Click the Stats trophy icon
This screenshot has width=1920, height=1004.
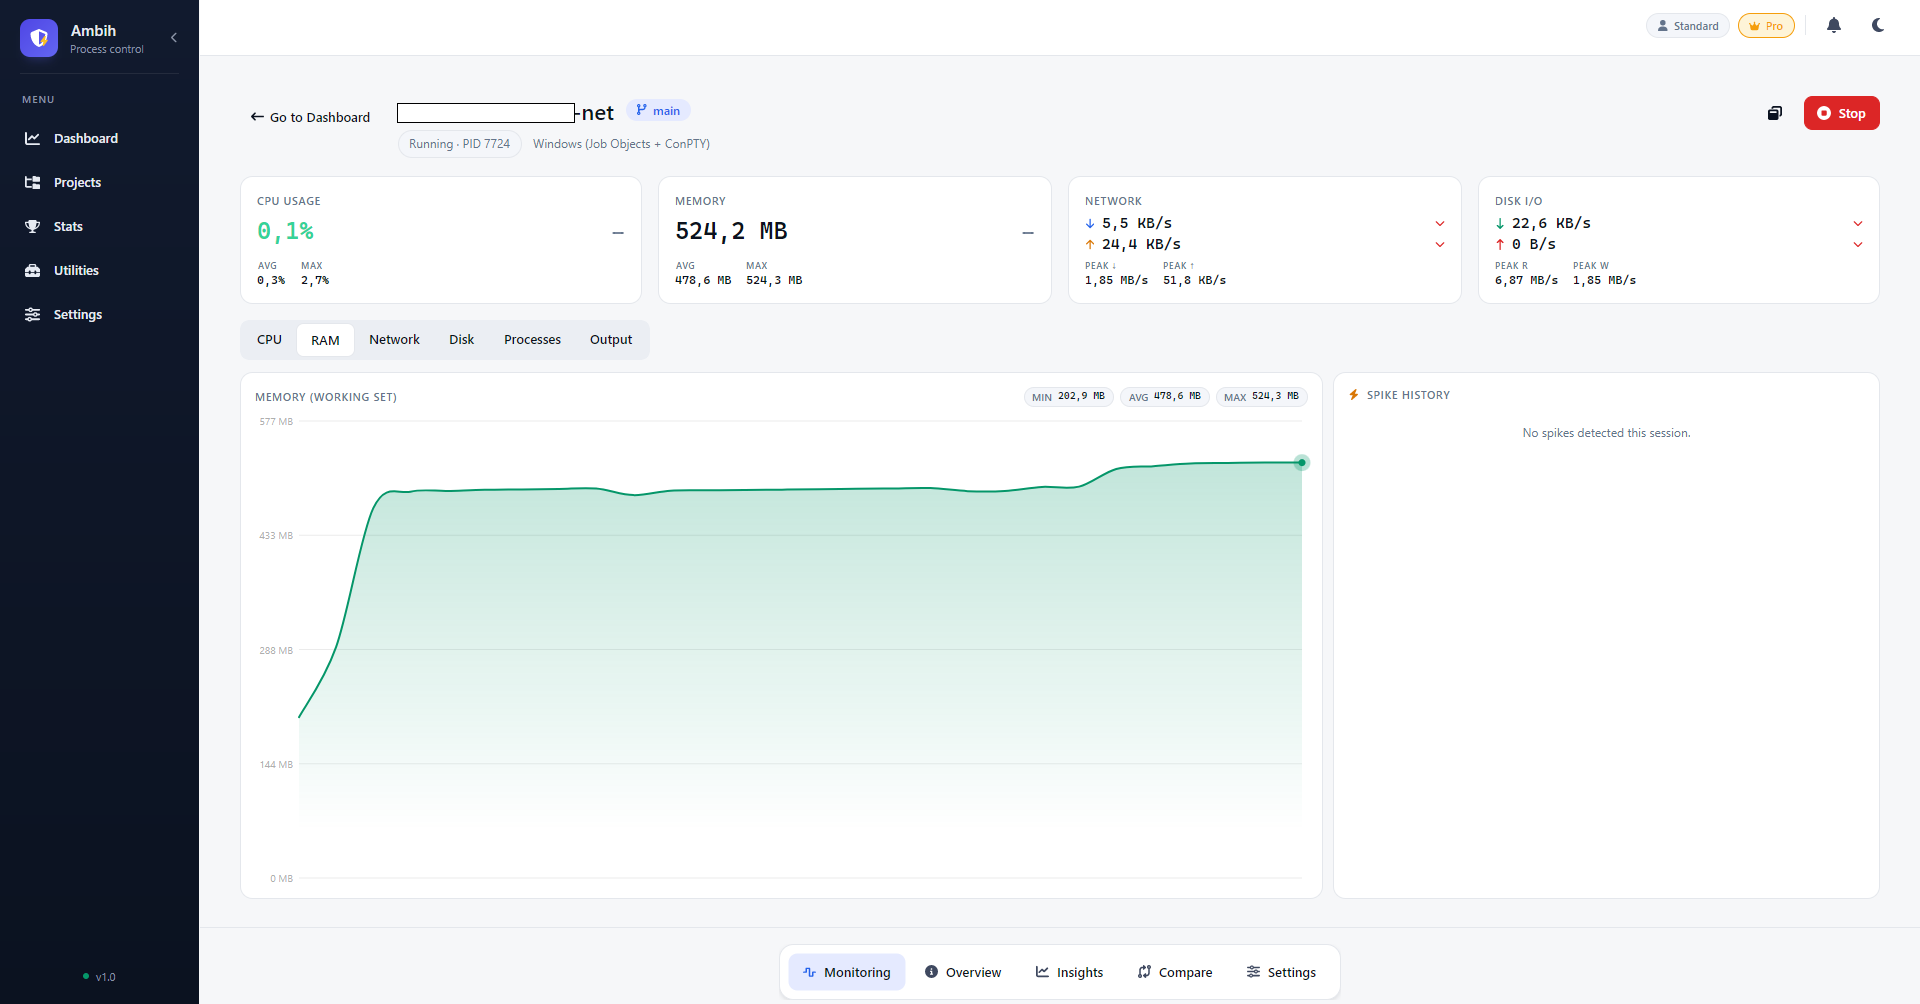(33, 226)
